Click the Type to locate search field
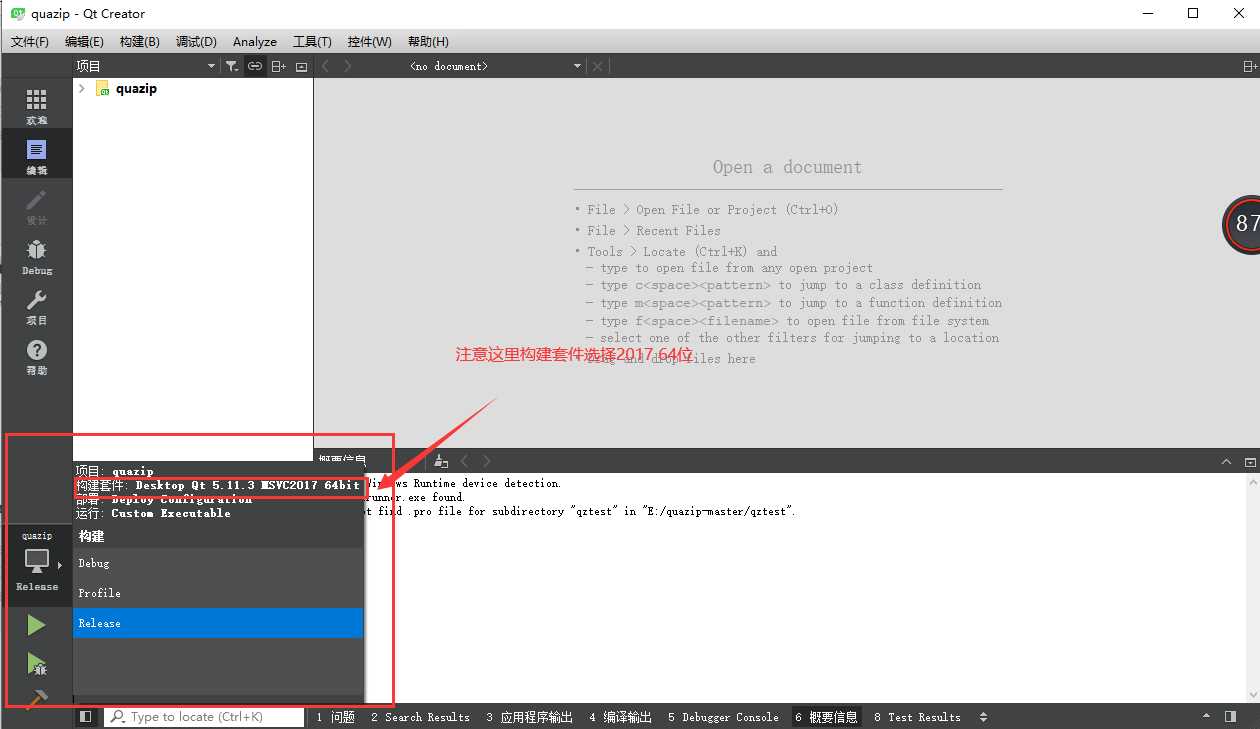Viewport: 1260px width, 729px height. pos(204,717)
